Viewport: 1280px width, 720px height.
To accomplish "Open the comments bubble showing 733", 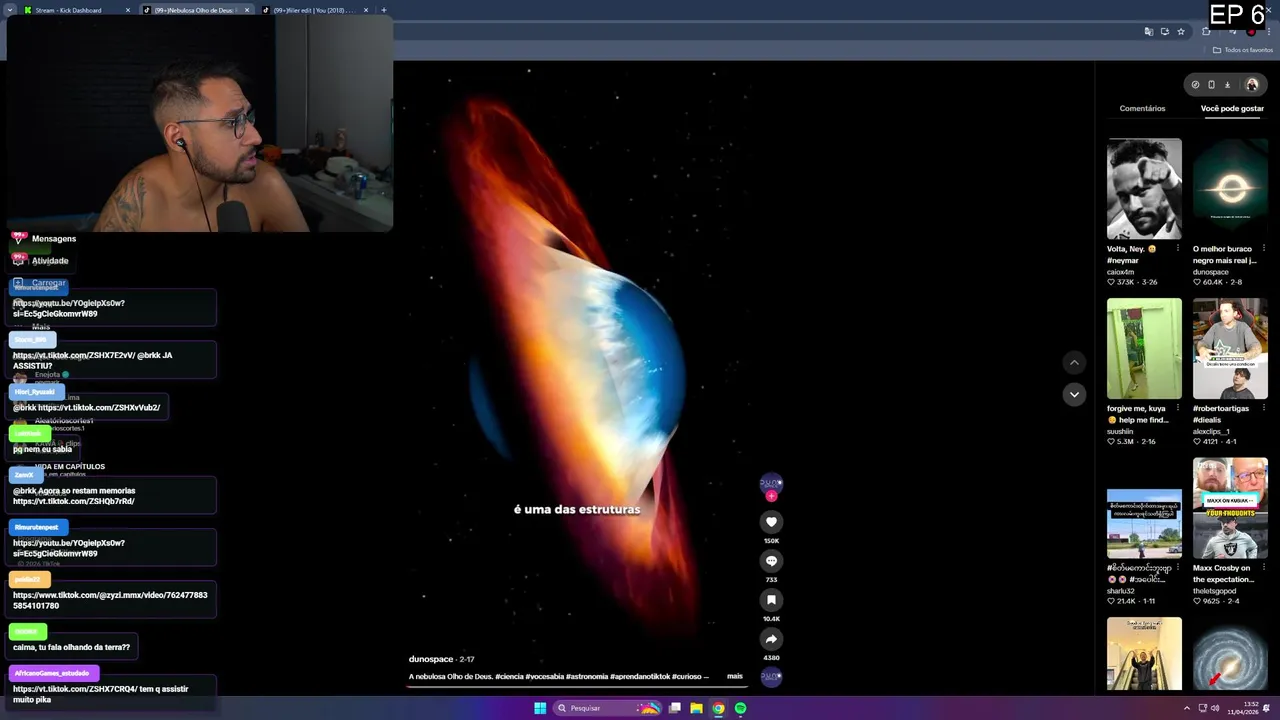I will click(771, 561).
